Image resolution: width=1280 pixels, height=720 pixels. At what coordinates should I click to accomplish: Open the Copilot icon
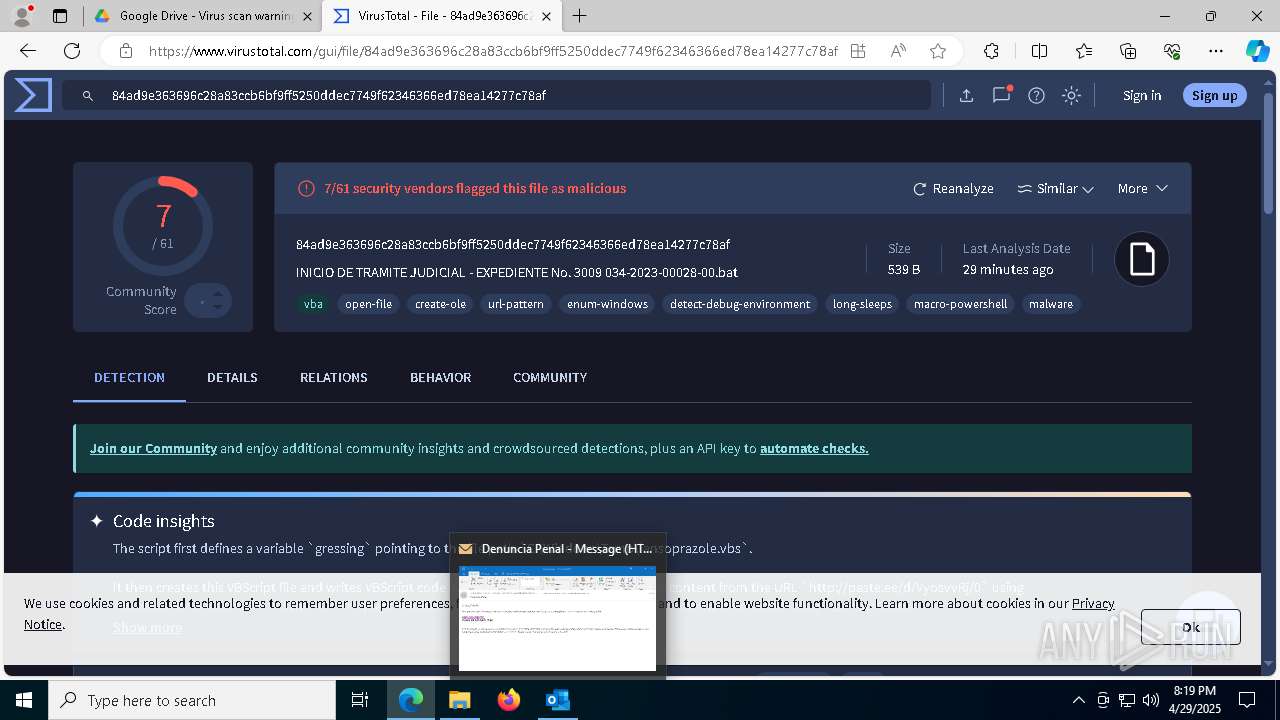[1257, 51]
